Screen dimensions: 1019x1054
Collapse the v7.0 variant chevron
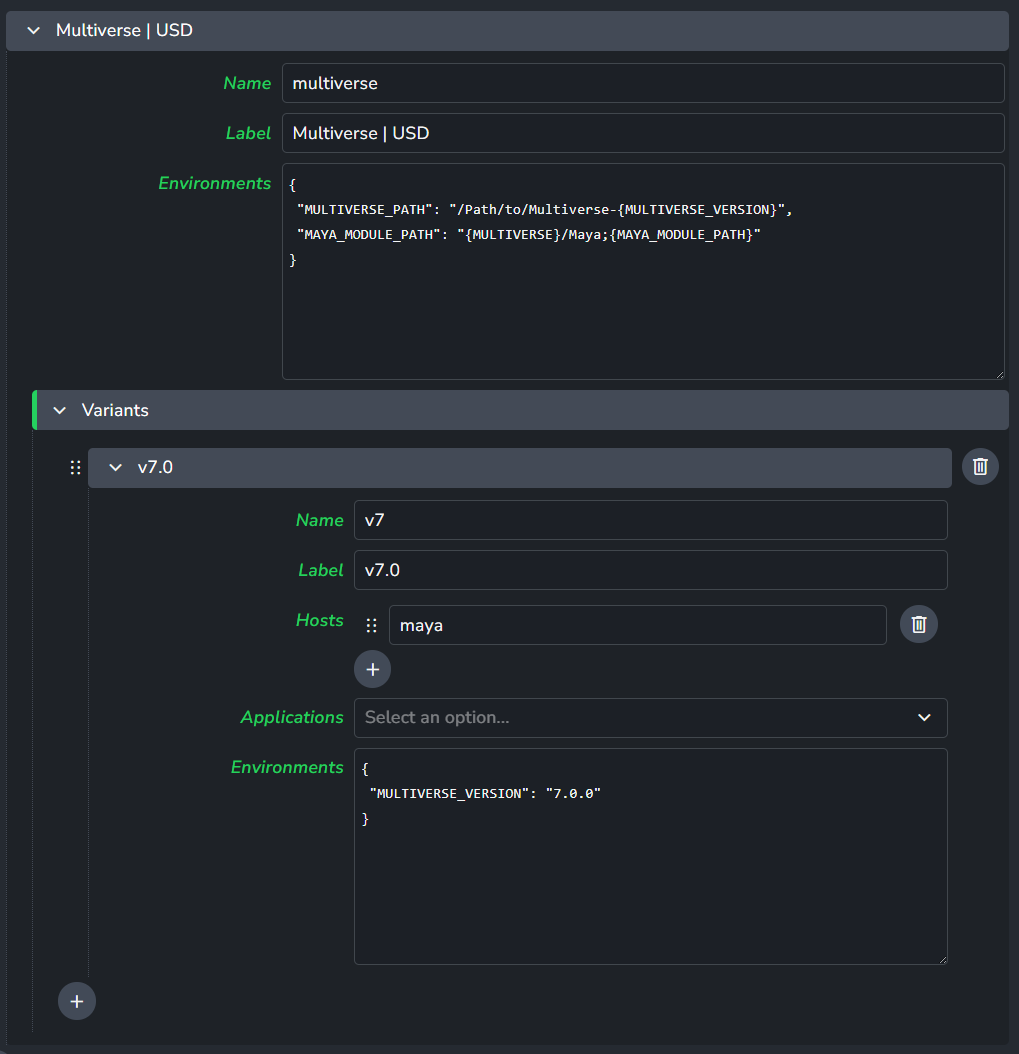[116, 467]
